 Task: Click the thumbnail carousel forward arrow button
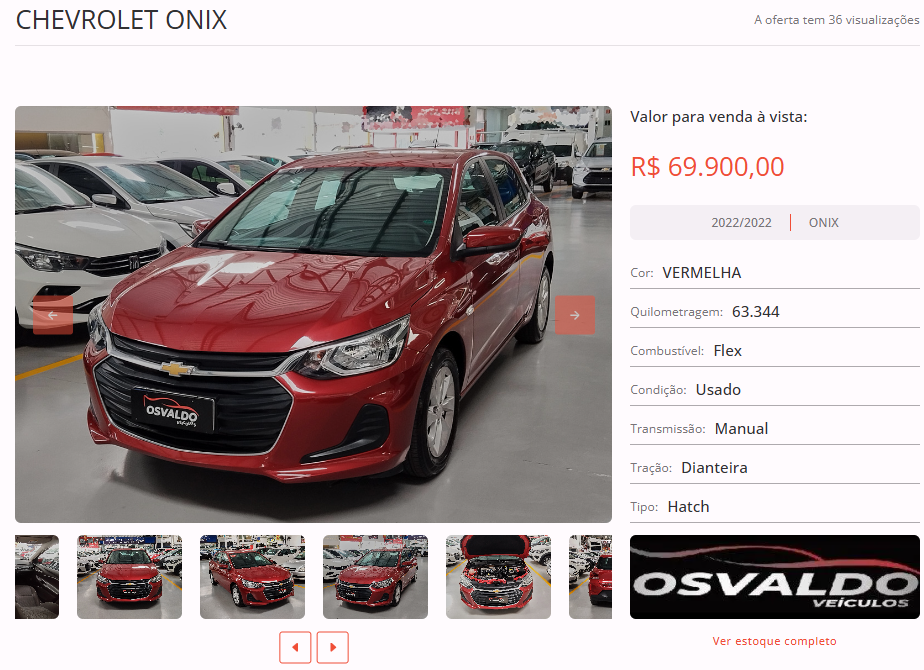coord(333,647)
